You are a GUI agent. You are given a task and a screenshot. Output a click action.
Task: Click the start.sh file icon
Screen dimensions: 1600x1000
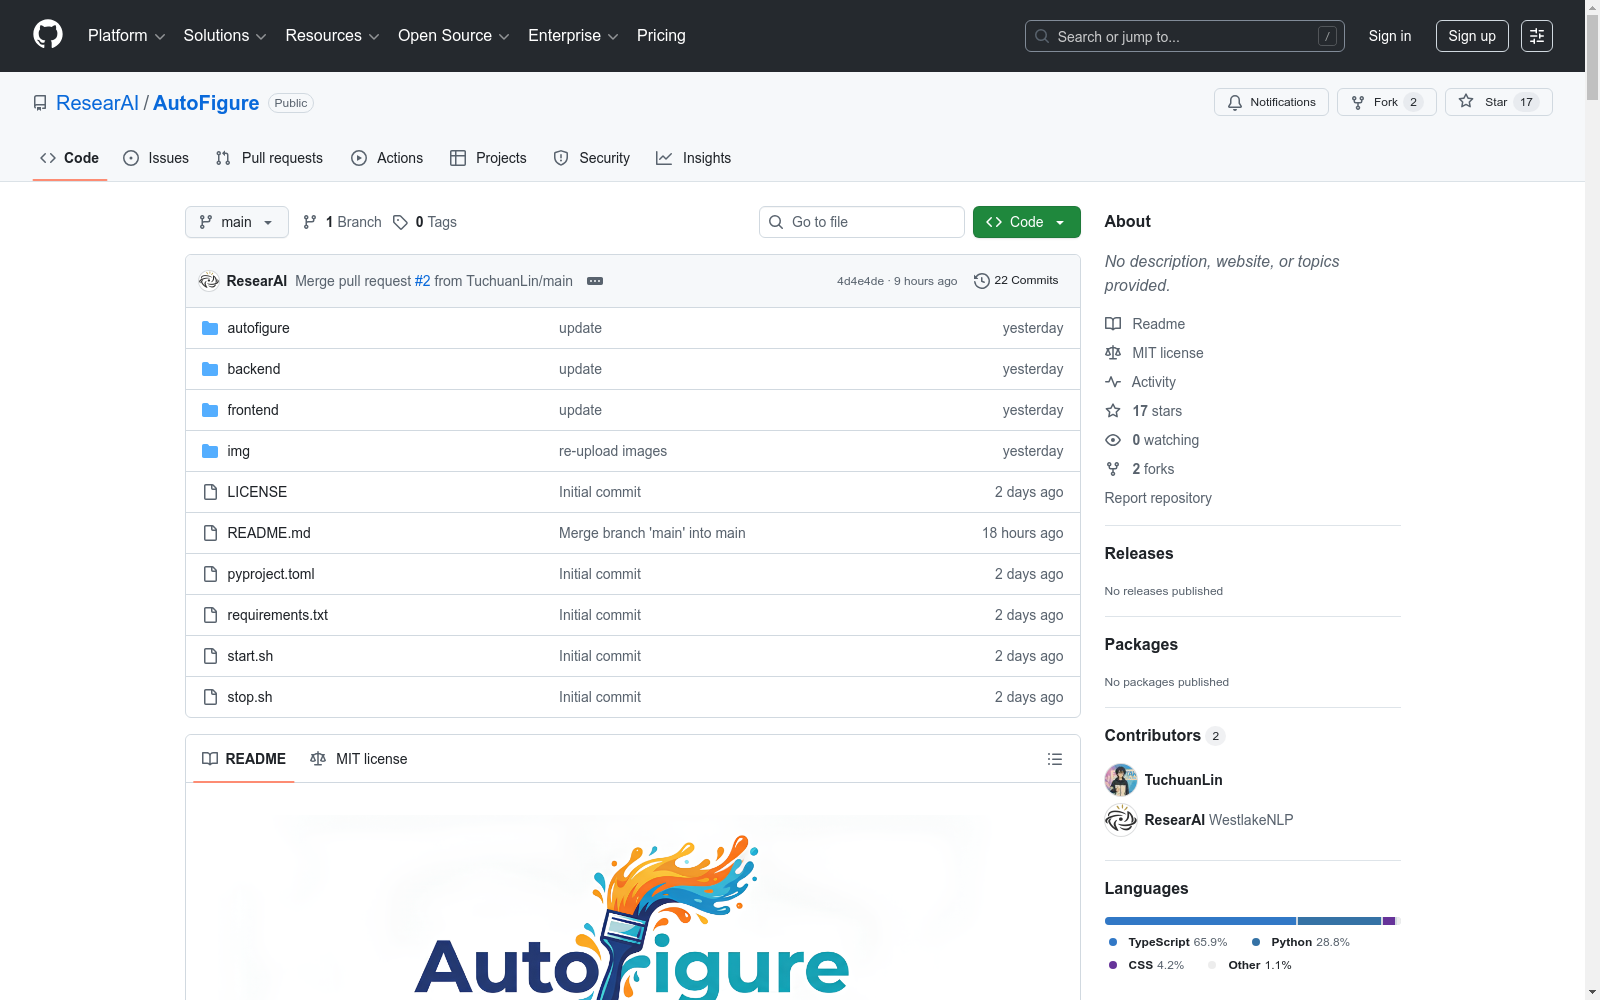[210, 656]
